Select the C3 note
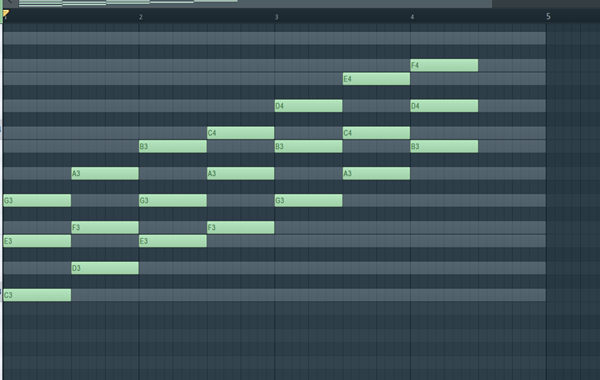 [37, 295]
